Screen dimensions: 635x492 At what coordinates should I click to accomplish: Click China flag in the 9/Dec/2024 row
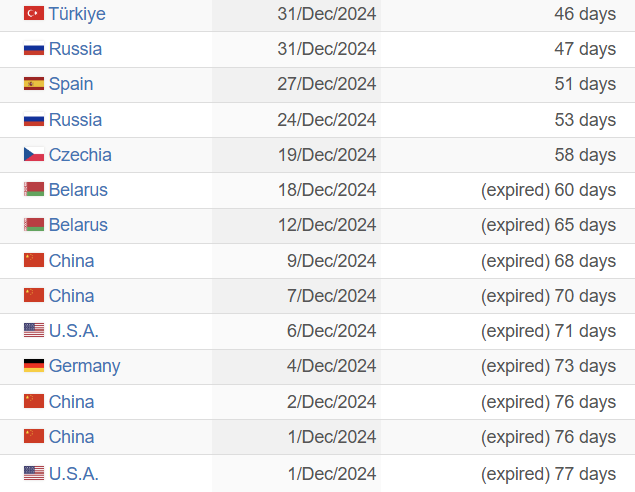[34, 261]
